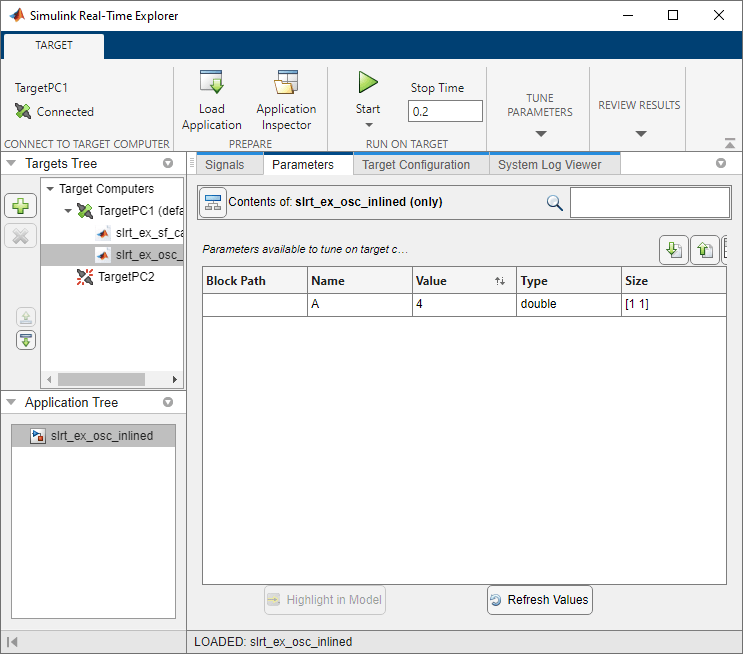The height and width of the screenshot is (654, 743).
Task: Click the collapse-panel arrow in status bar
Action: click(x=12, y=642)
